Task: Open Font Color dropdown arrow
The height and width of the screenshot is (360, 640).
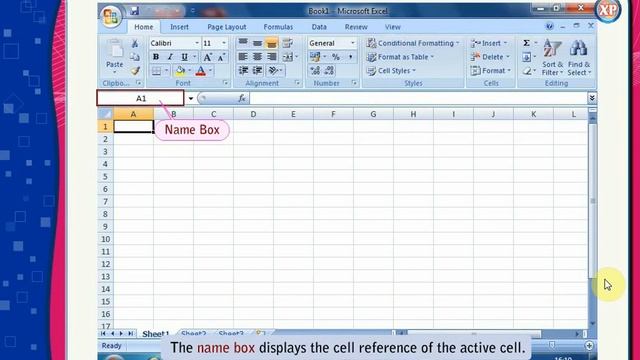Action: [x=211, y=71]
